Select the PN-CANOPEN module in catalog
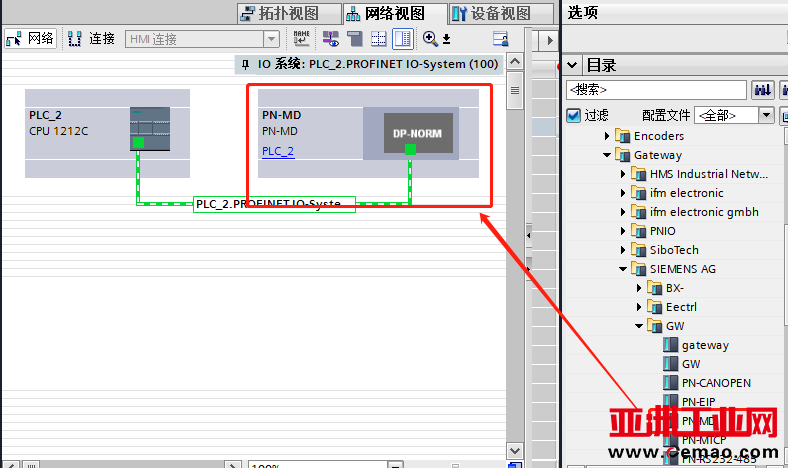 coord(716,383)
